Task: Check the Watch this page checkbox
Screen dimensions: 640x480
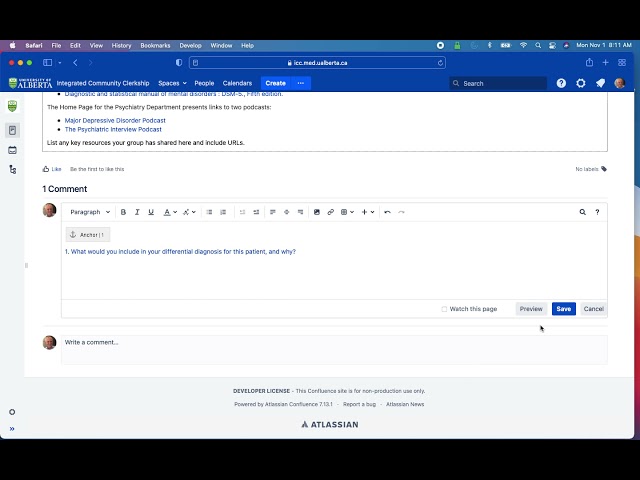Action: [444, 309]
